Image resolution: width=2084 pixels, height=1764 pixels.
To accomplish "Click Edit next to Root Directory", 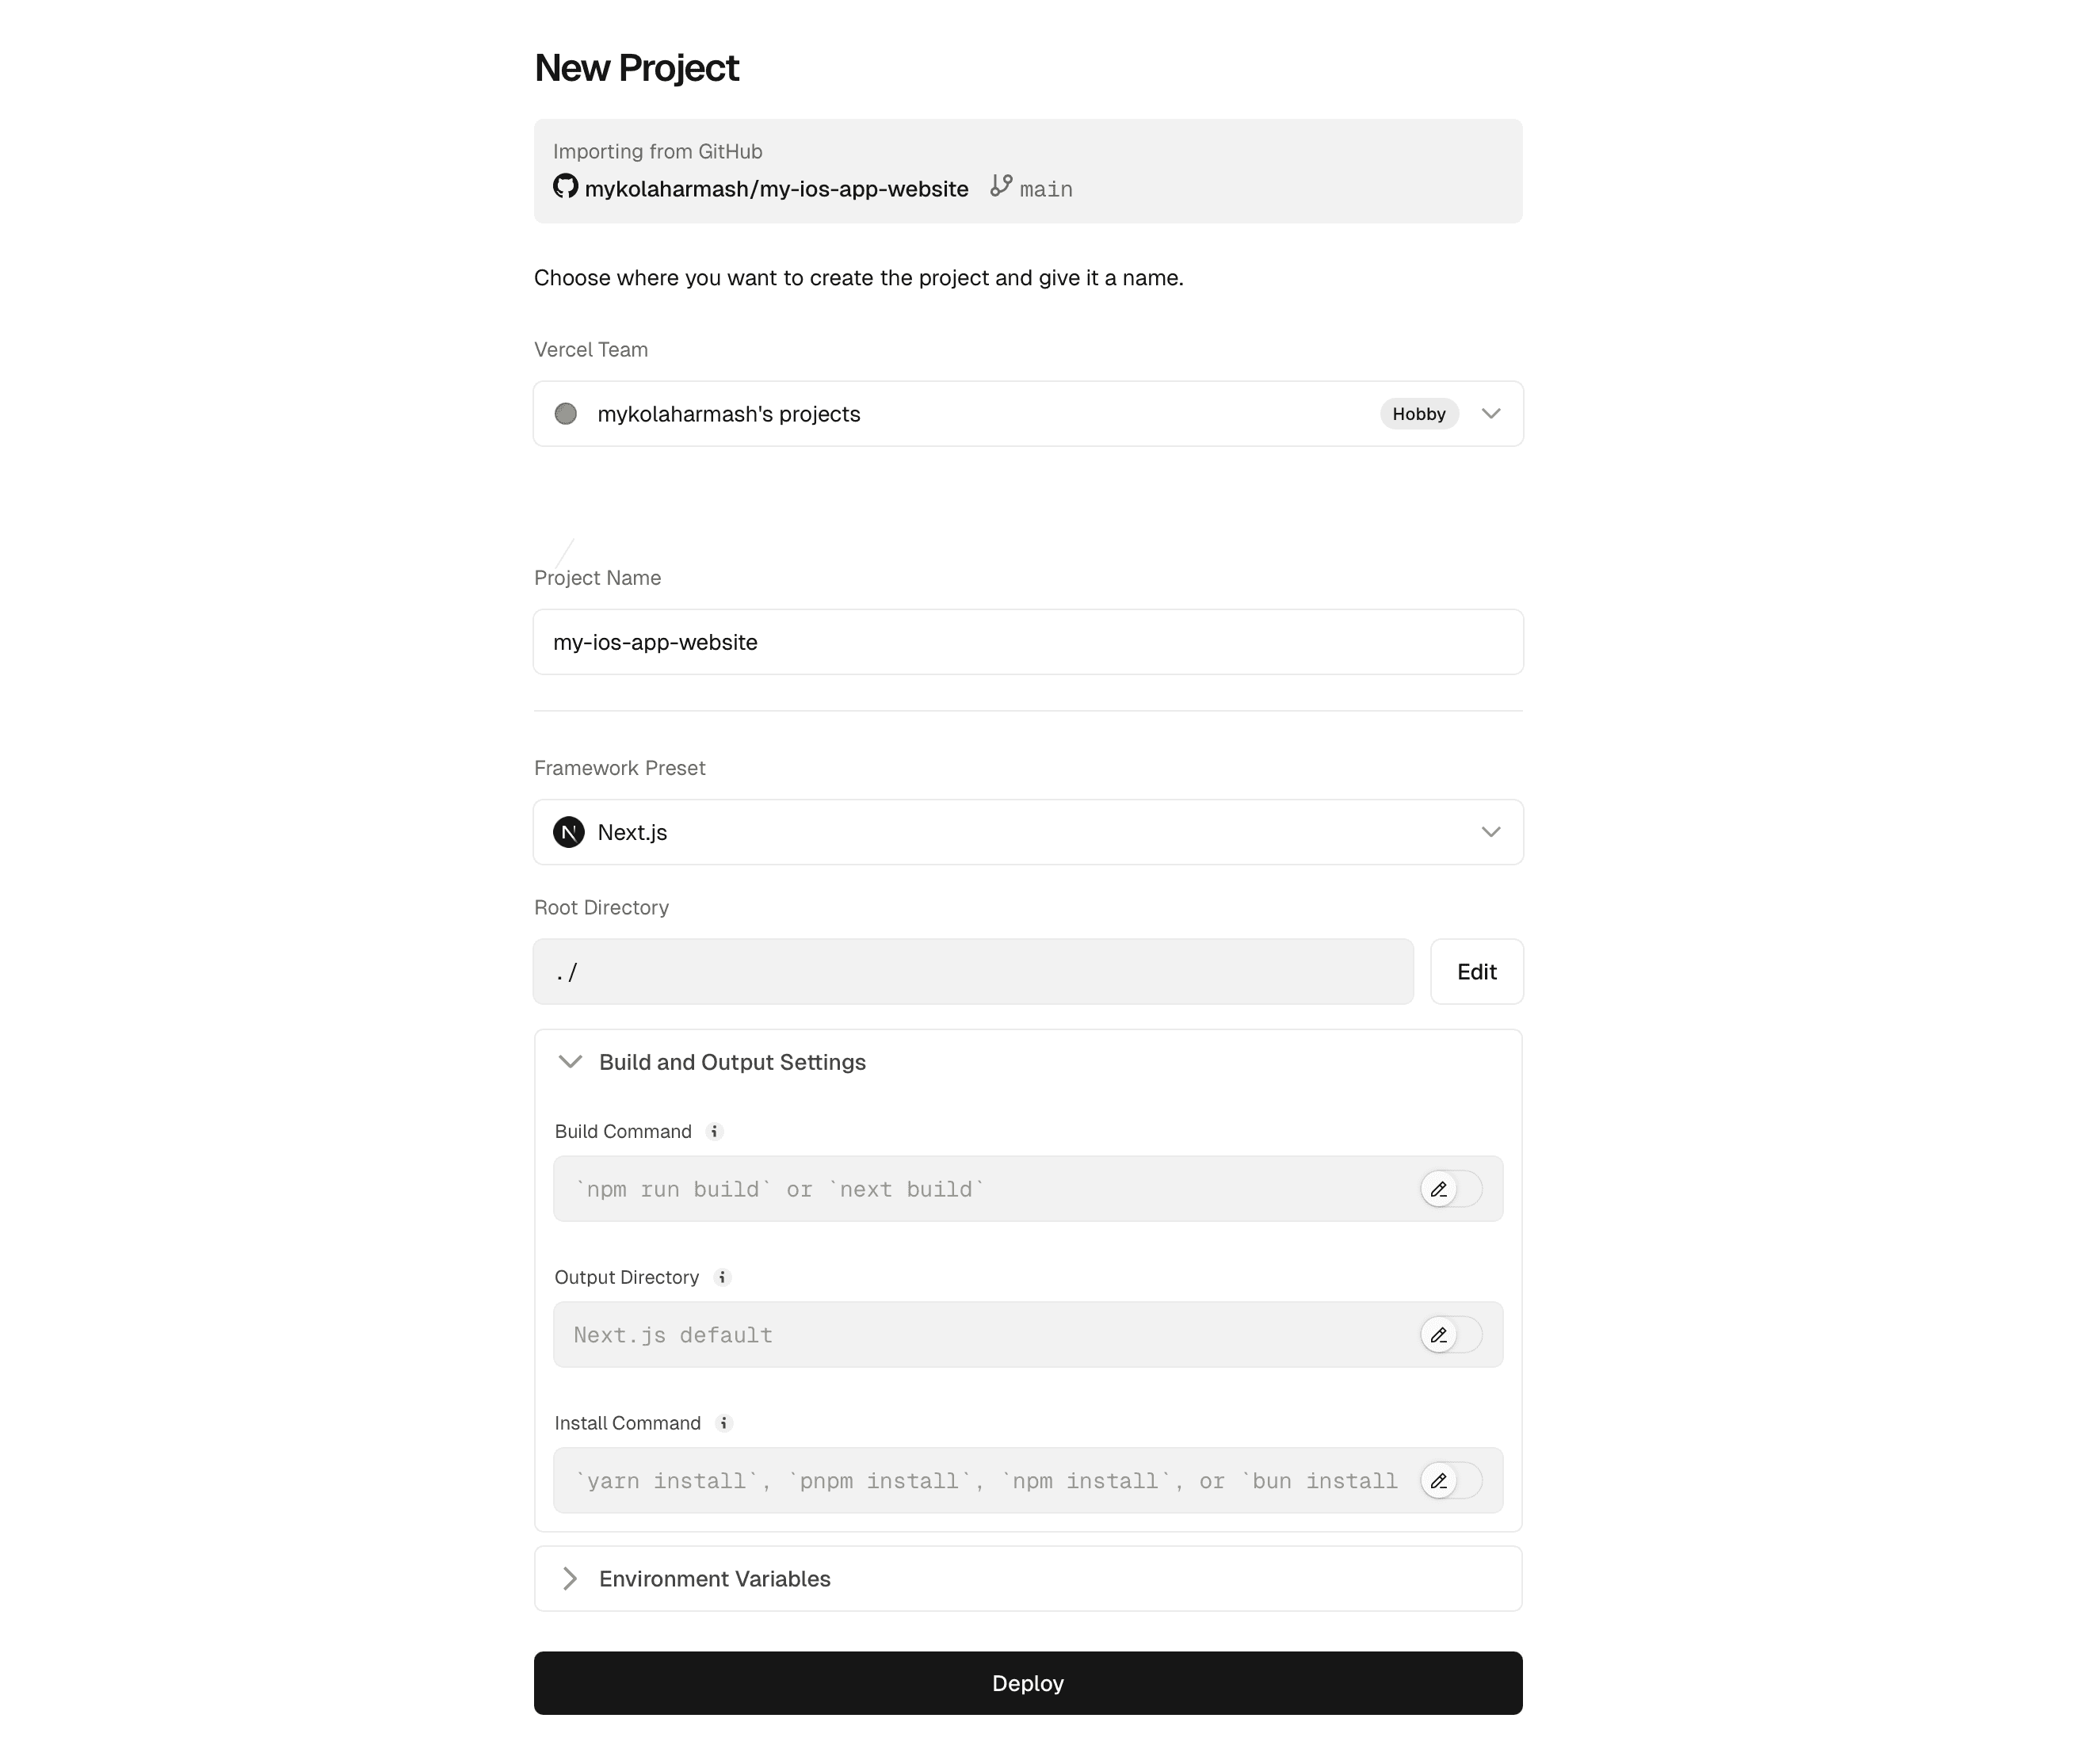I will [1476, 971].
